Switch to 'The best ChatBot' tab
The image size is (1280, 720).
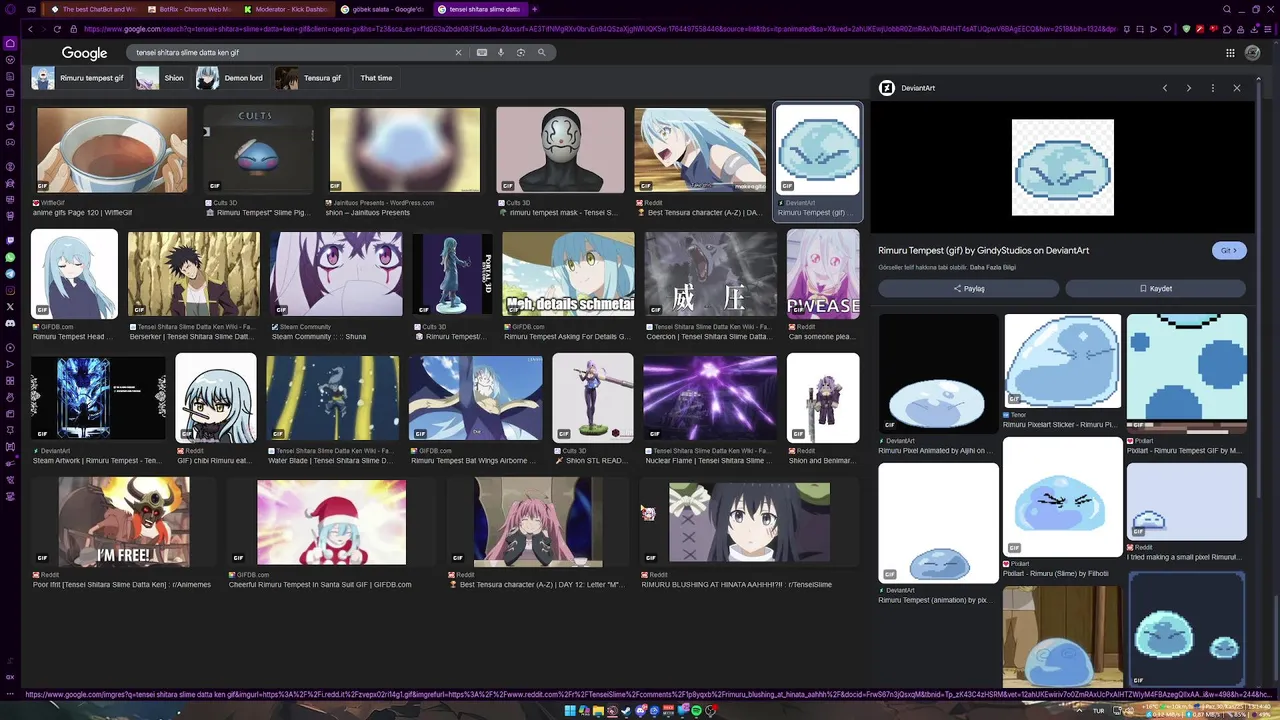point(95,9)
